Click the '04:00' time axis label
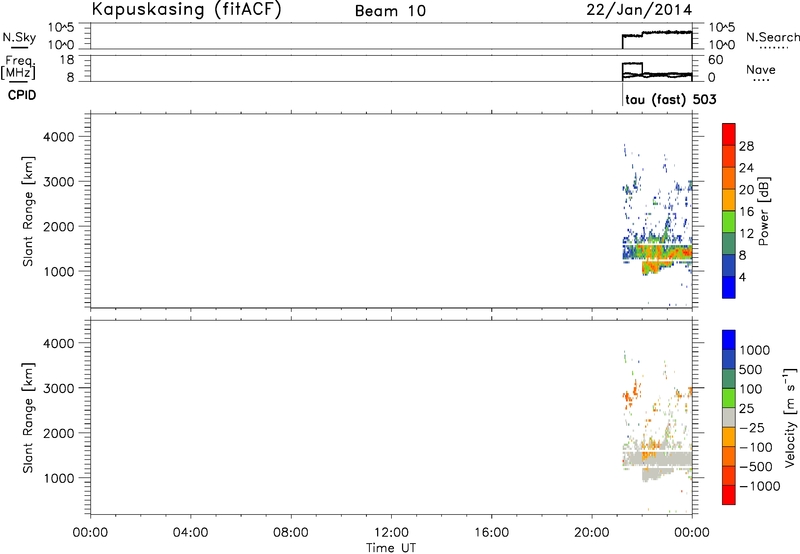 tap(191, 533)
